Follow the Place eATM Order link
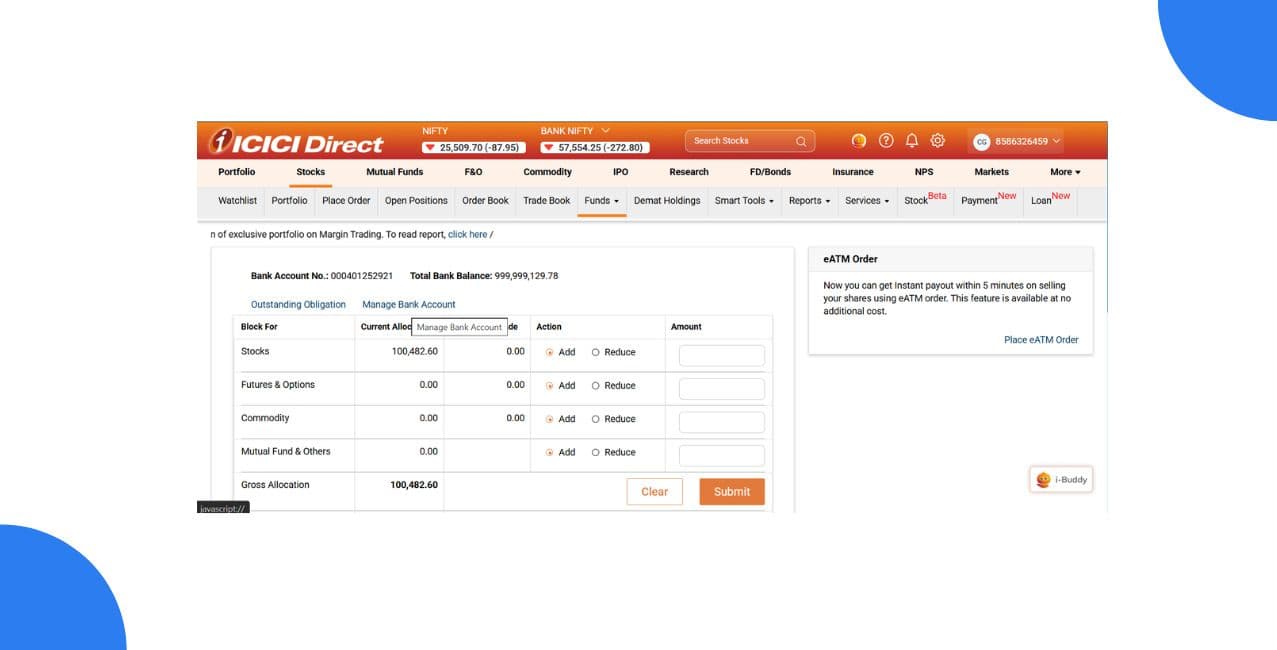Viewport: 1277px width, 650px height. click(1041, 340)
